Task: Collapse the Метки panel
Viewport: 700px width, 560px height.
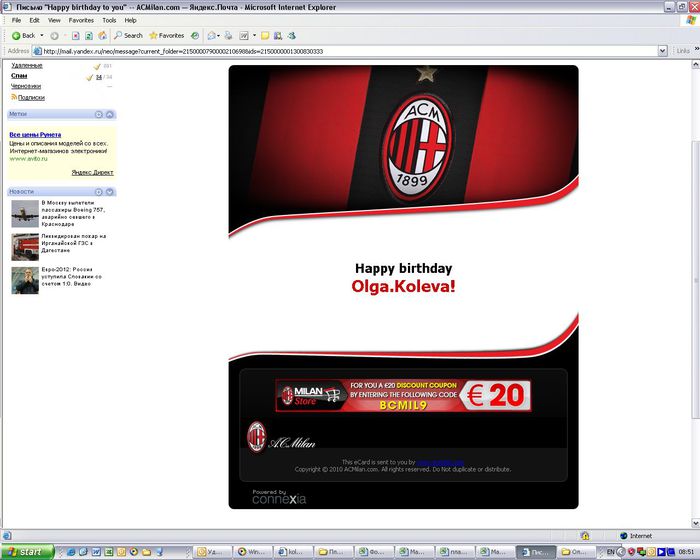Action: [109, 114]
